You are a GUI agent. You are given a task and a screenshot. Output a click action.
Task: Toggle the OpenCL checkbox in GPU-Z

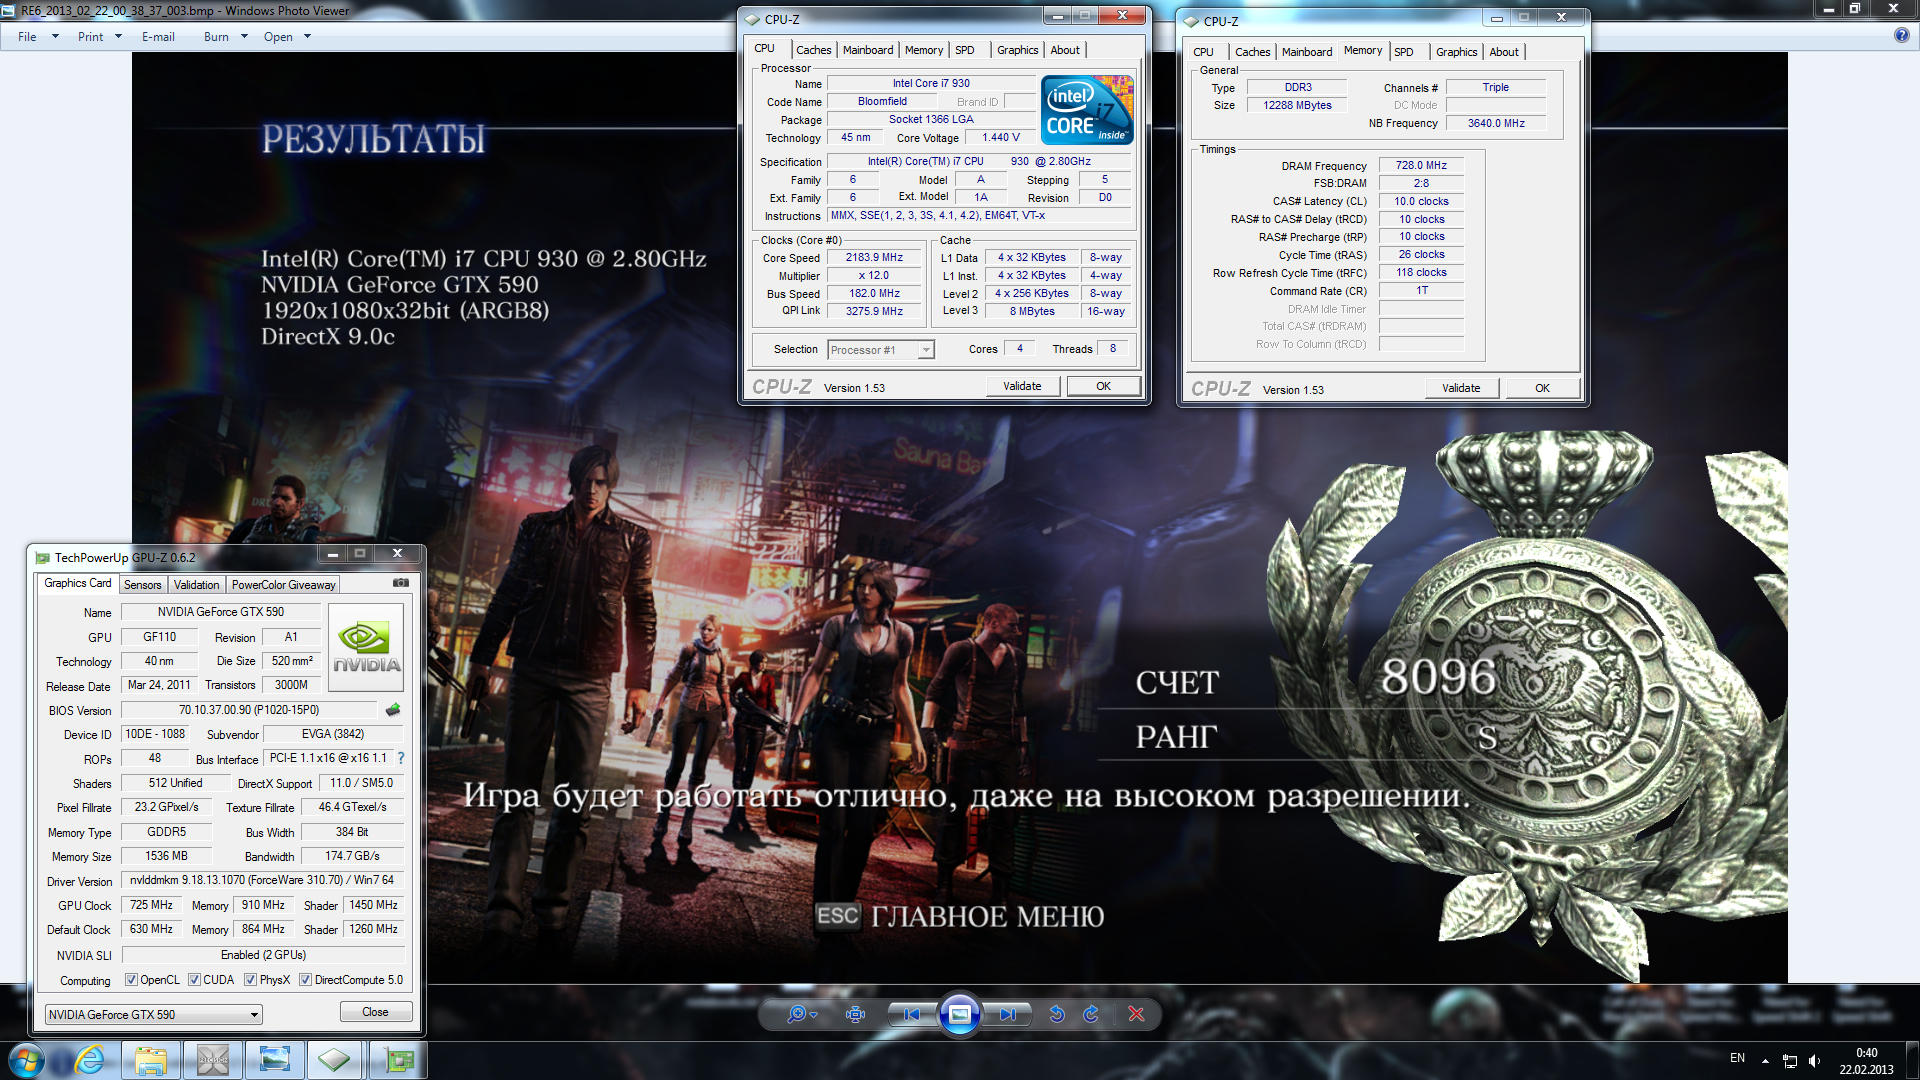tap(131, 980)
